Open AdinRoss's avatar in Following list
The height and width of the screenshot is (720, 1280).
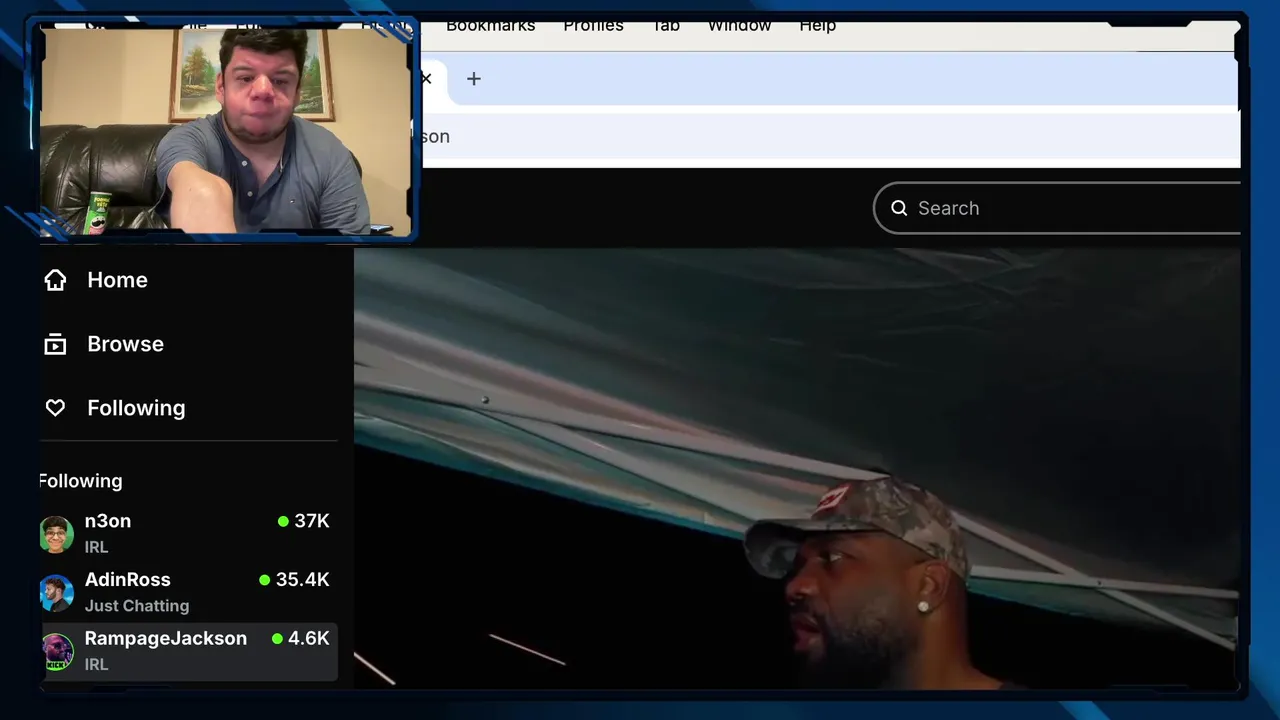57,592
